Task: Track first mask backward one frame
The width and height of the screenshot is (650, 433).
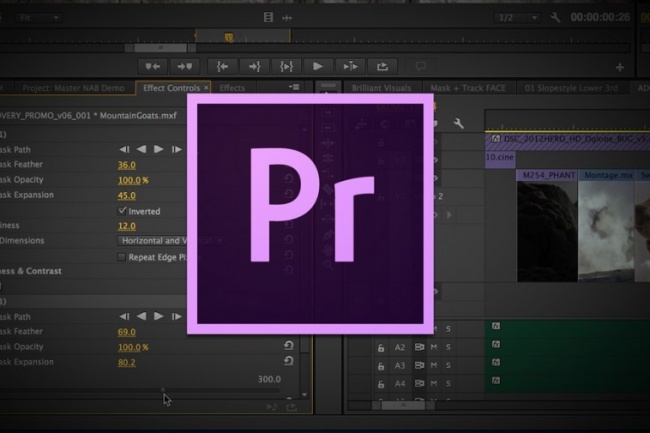Action: tap(124, 149)
